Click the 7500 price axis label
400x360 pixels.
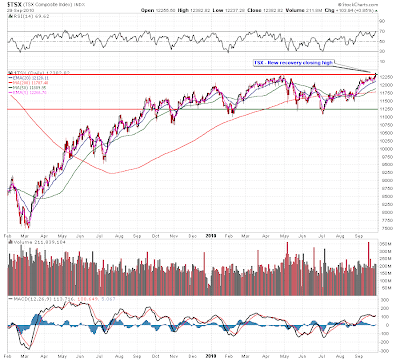click(x=386, y=228)
